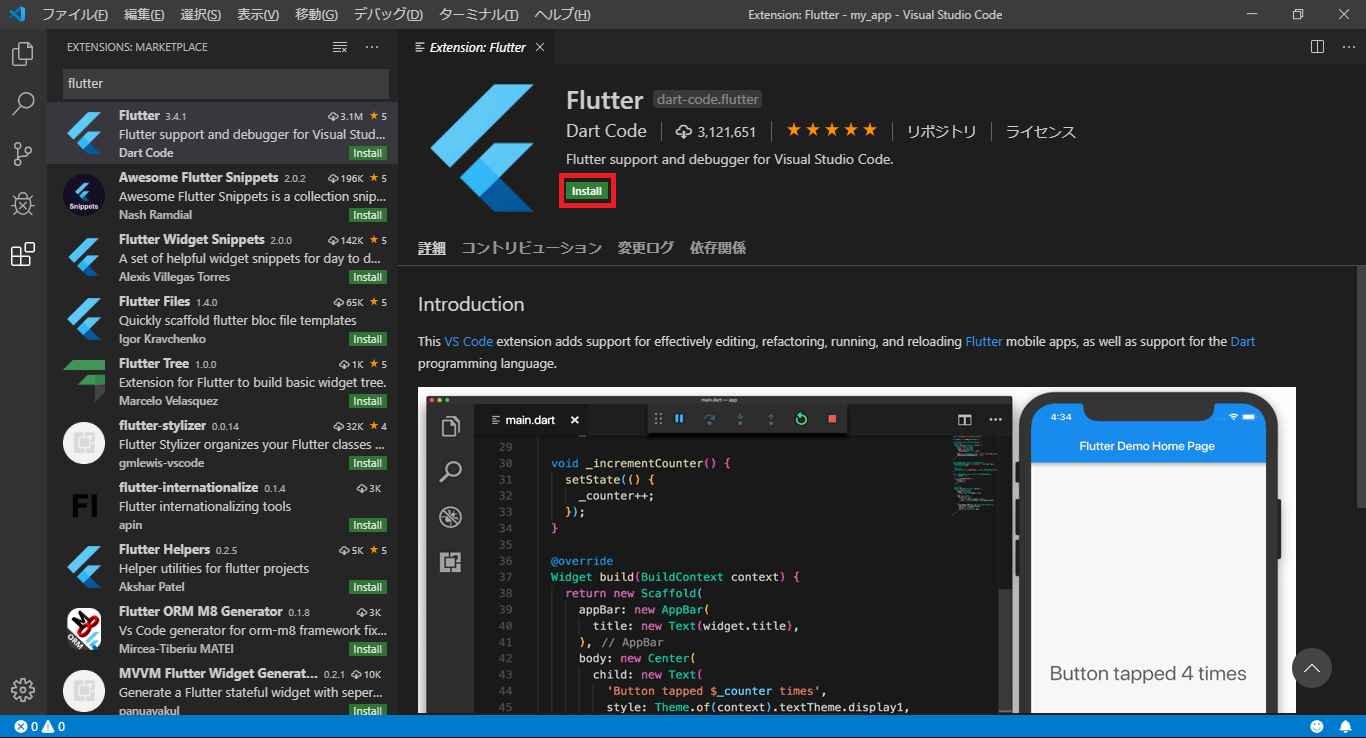Click the VS Code logo in title bar
The height and width of the screenshot is (738, 1366).
pos(17,15)
